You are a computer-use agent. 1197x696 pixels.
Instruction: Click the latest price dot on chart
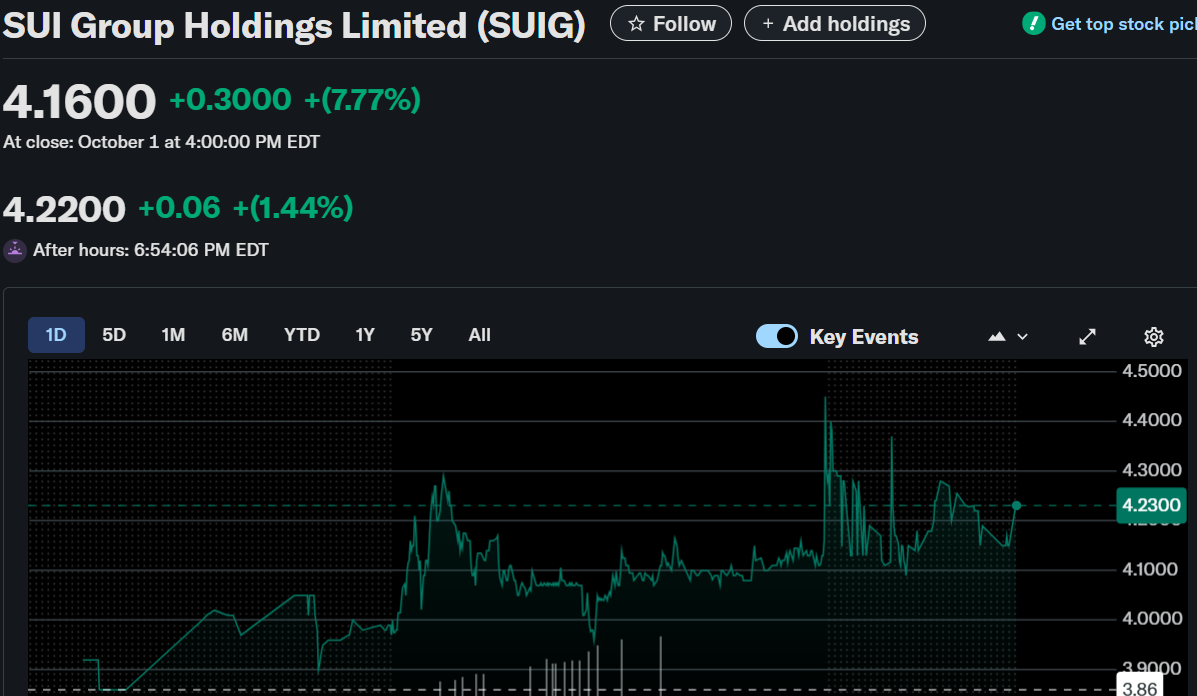[x=1017, y=505]
